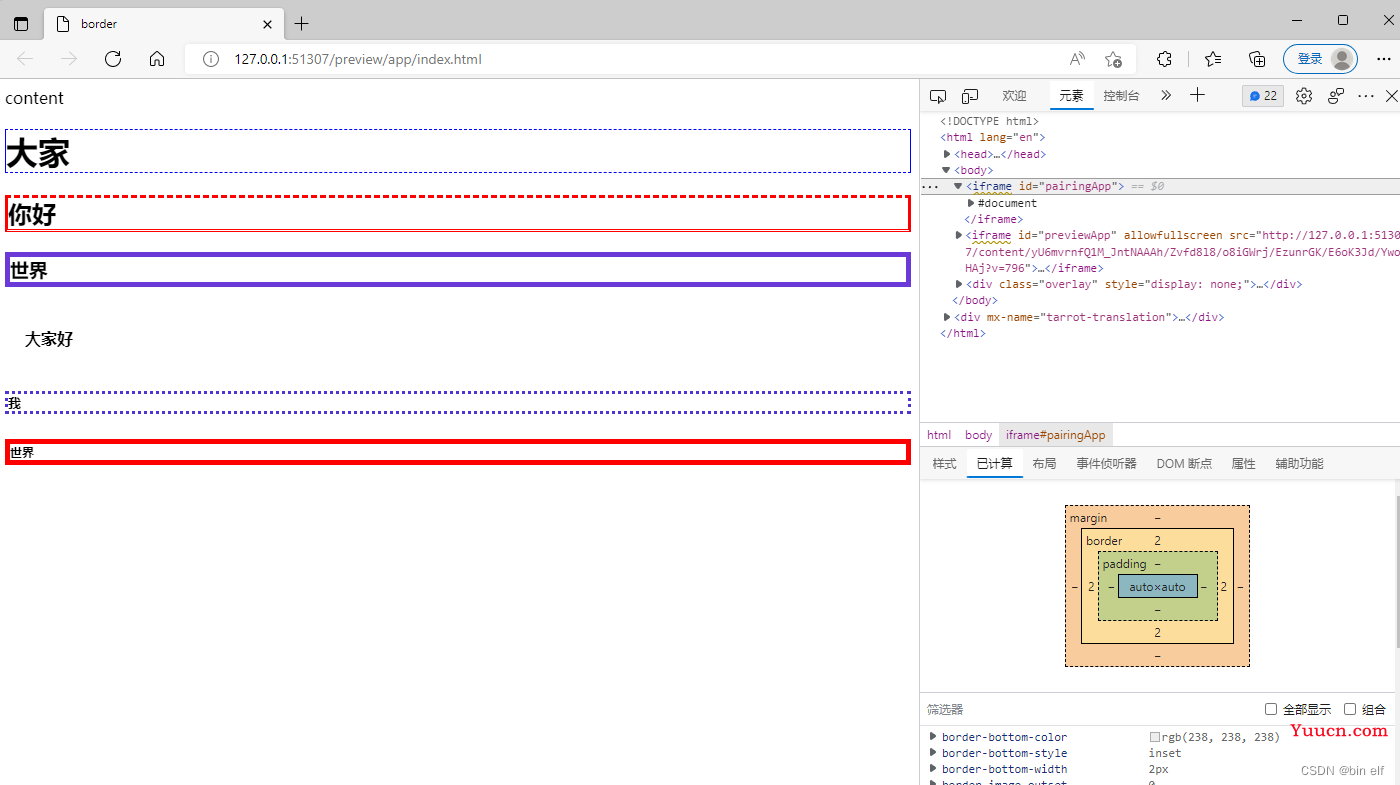Collapse the body element node

pos(946,170)
